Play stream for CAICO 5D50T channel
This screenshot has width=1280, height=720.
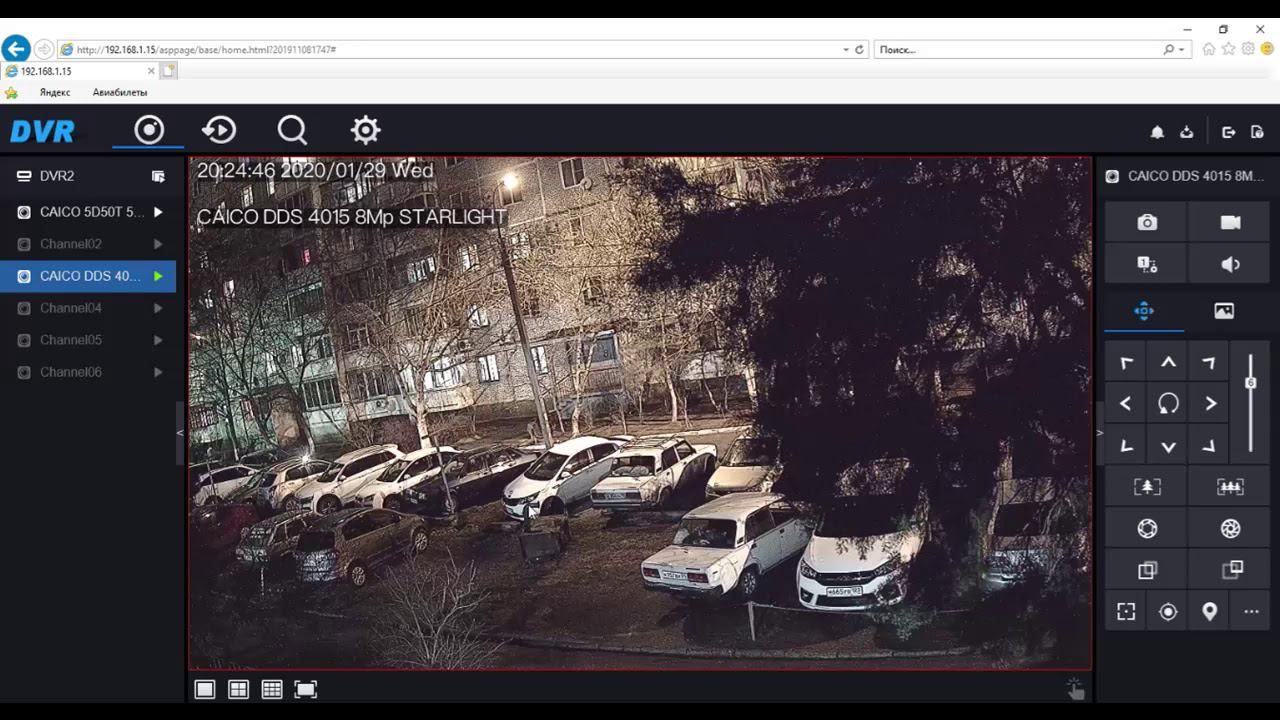158,212
